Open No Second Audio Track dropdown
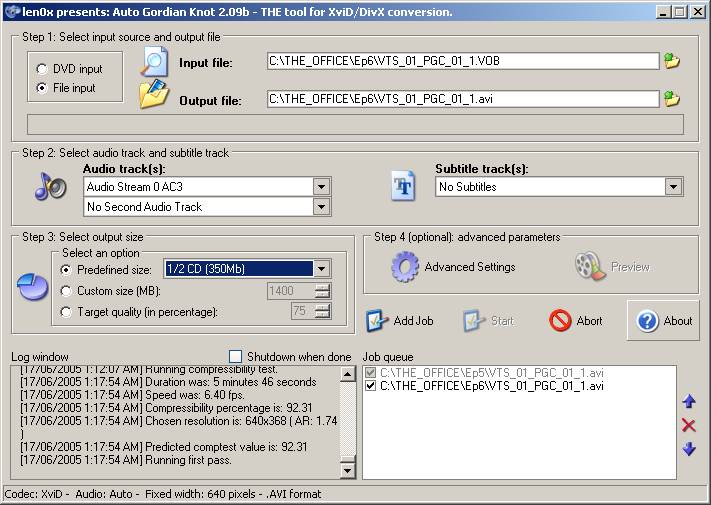 pyautogui.click(x=321, y=207)
